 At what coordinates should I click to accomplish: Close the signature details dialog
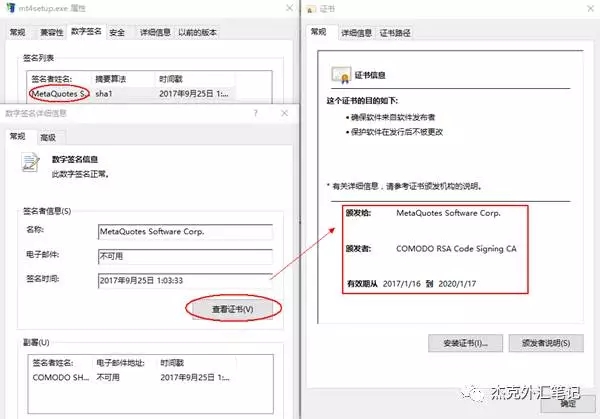coord(284,113)
